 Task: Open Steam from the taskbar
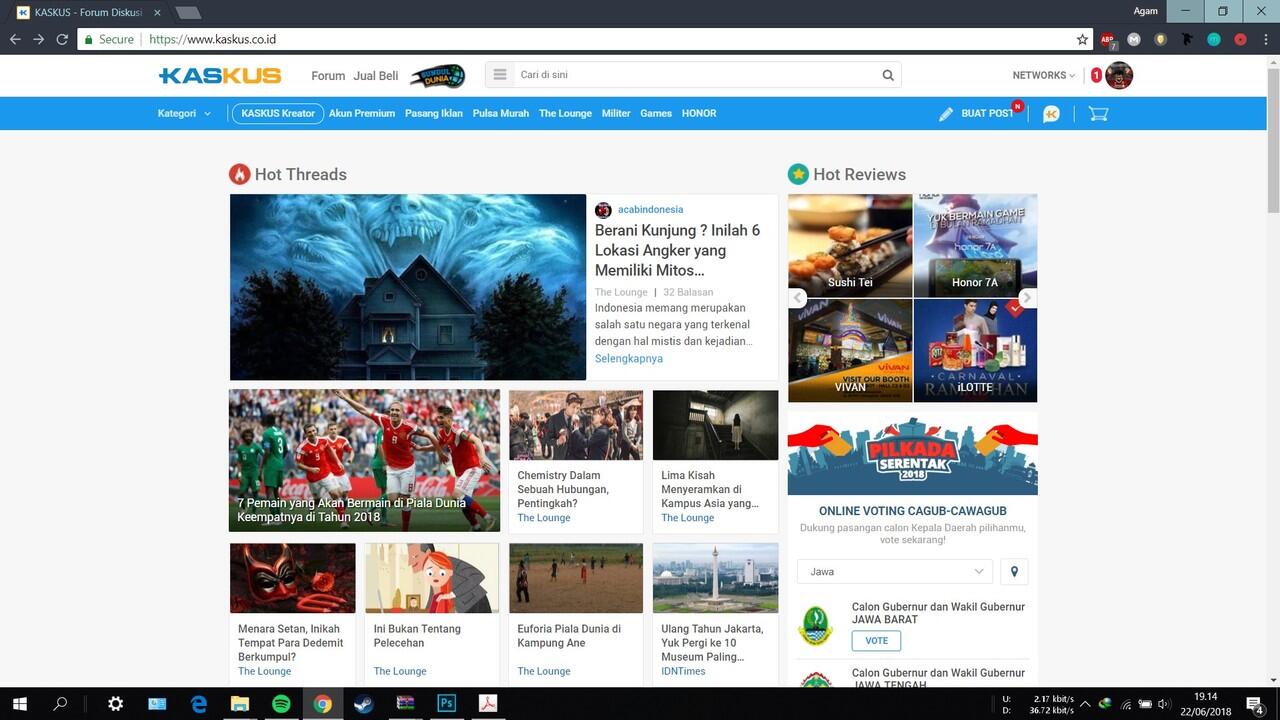click(x=363, y=704)
